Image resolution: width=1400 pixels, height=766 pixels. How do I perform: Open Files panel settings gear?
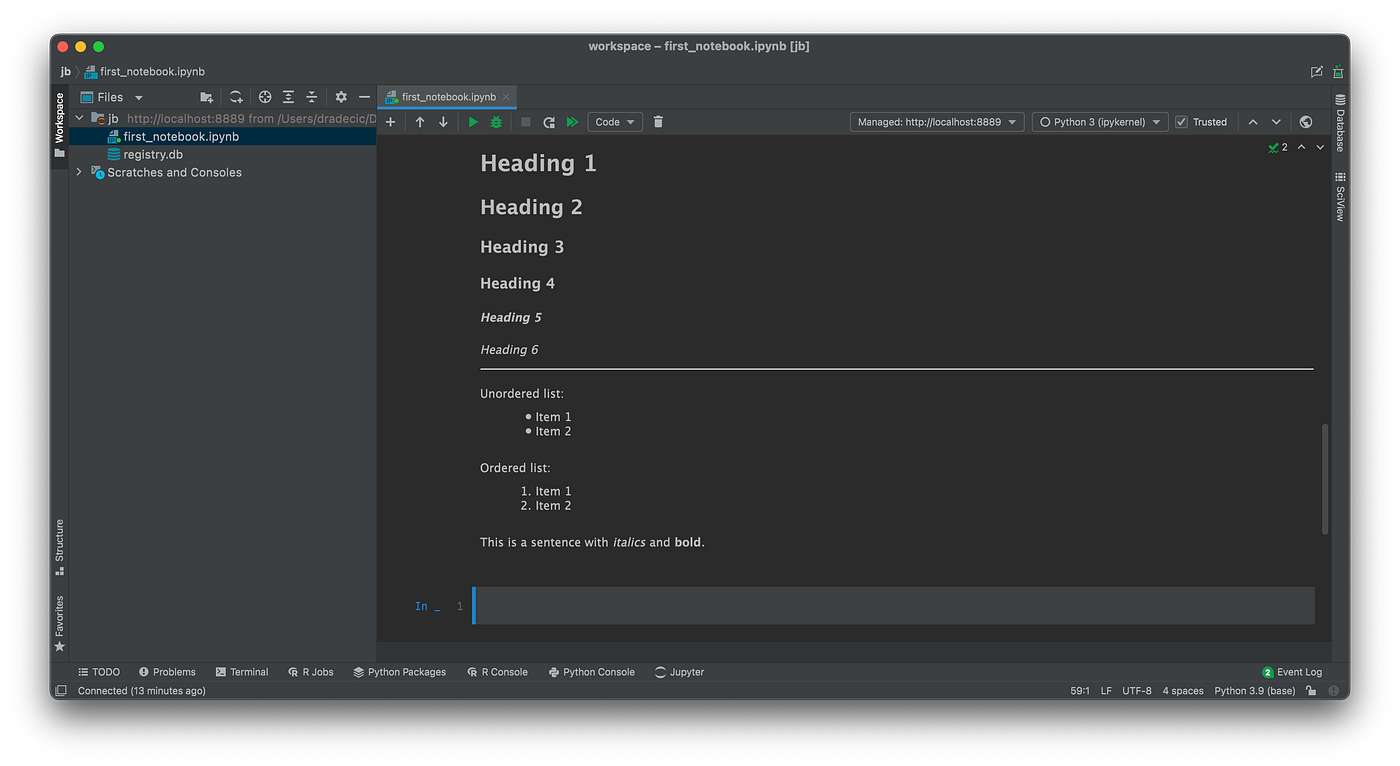pos(340,96)
